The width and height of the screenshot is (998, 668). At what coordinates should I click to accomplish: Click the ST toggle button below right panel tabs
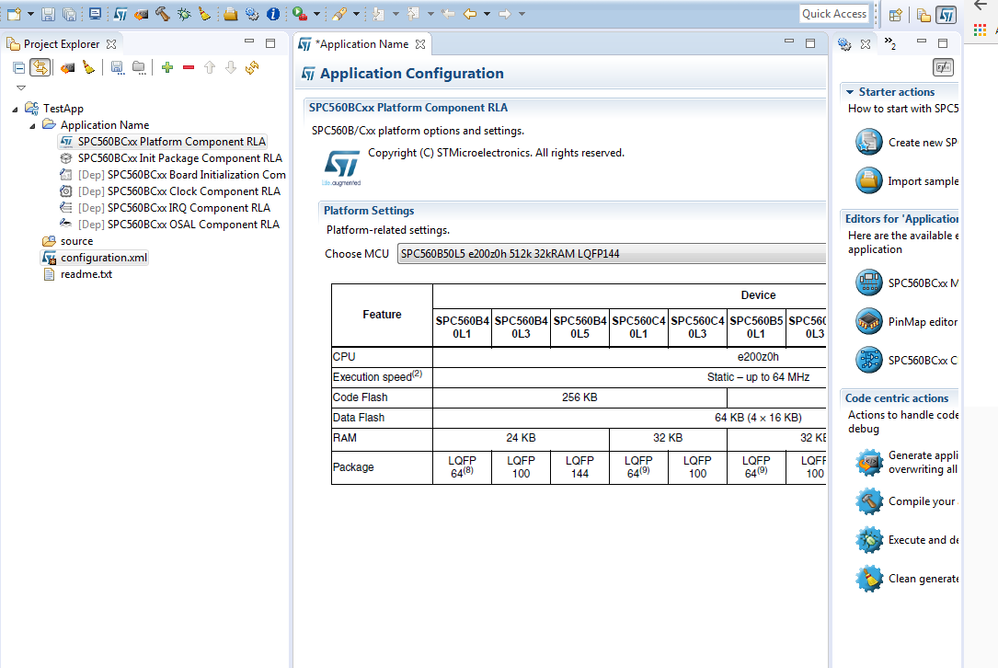click(943, 67)
